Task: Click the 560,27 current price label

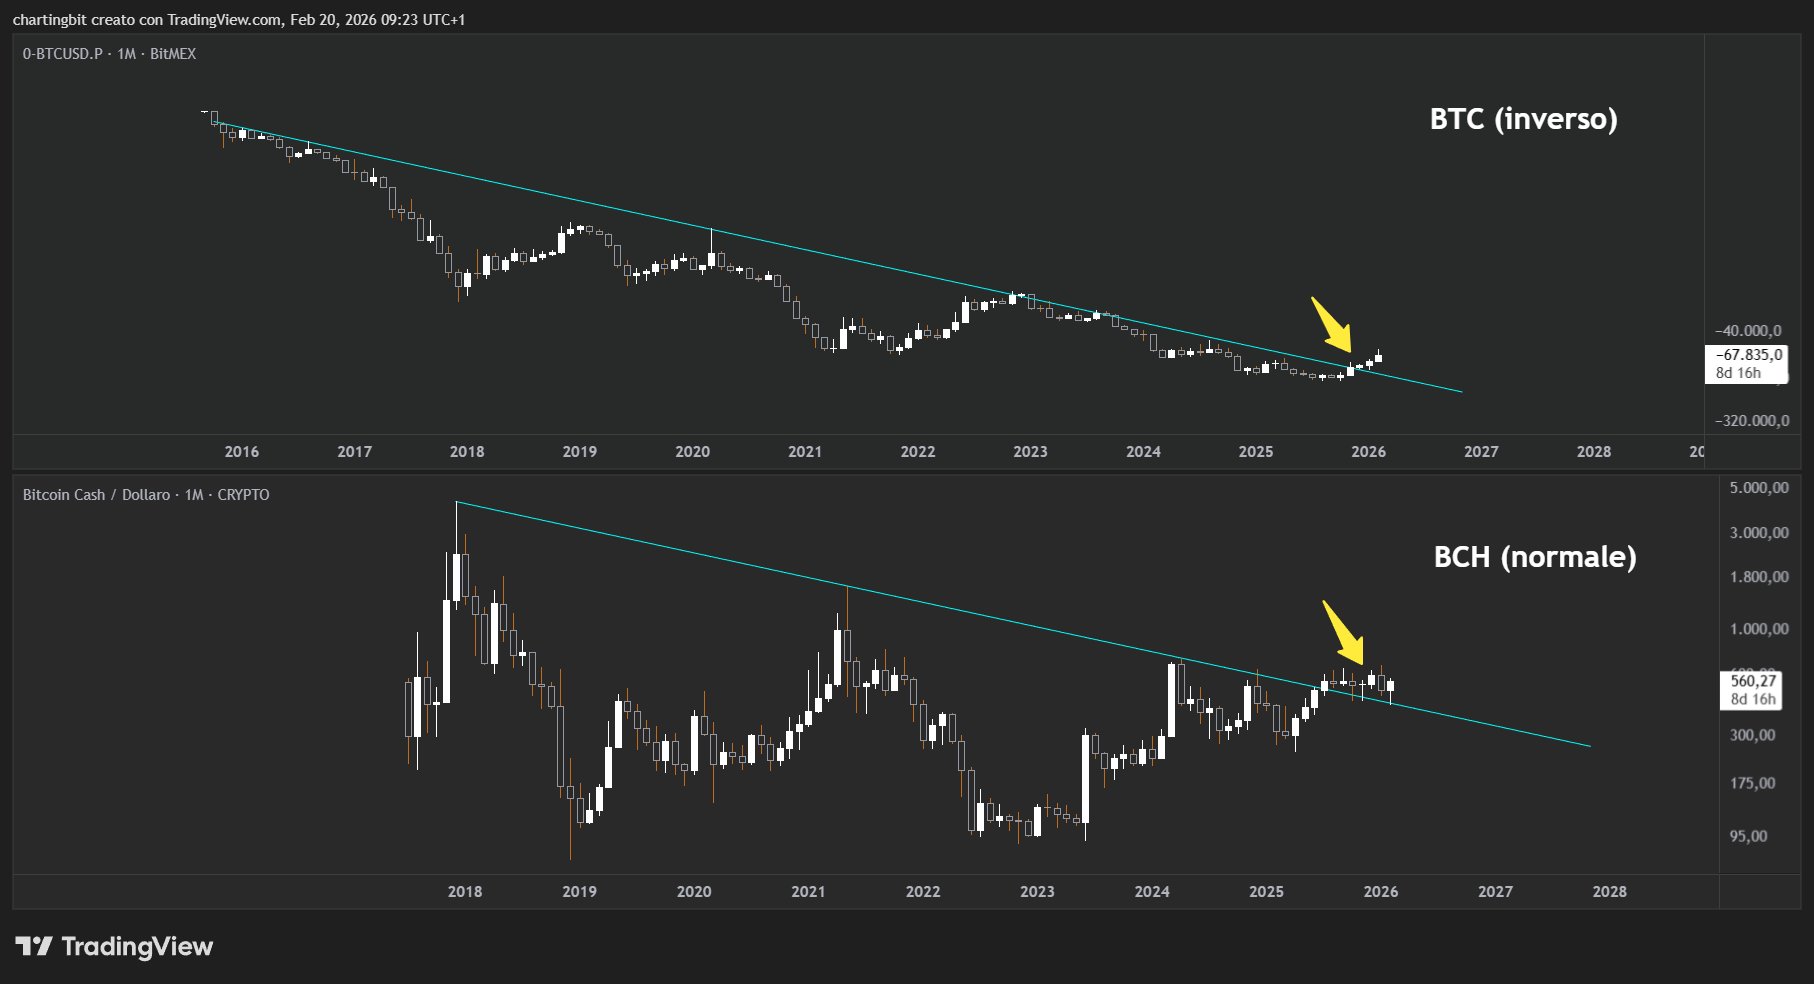Action: pyautogui.click(x=1753, y=681)
